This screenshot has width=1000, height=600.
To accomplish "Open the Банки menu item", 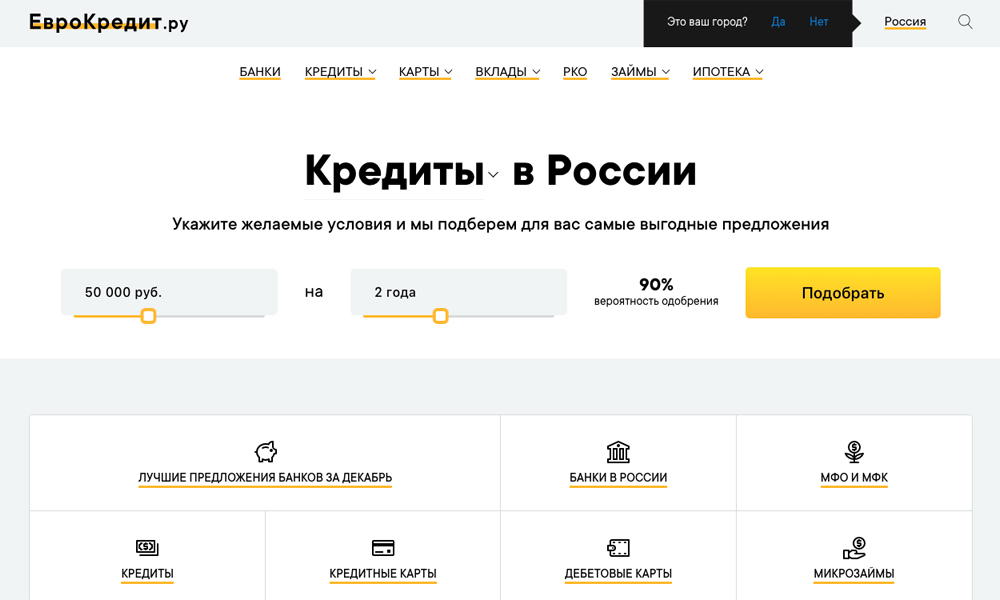I will (260, 72).
